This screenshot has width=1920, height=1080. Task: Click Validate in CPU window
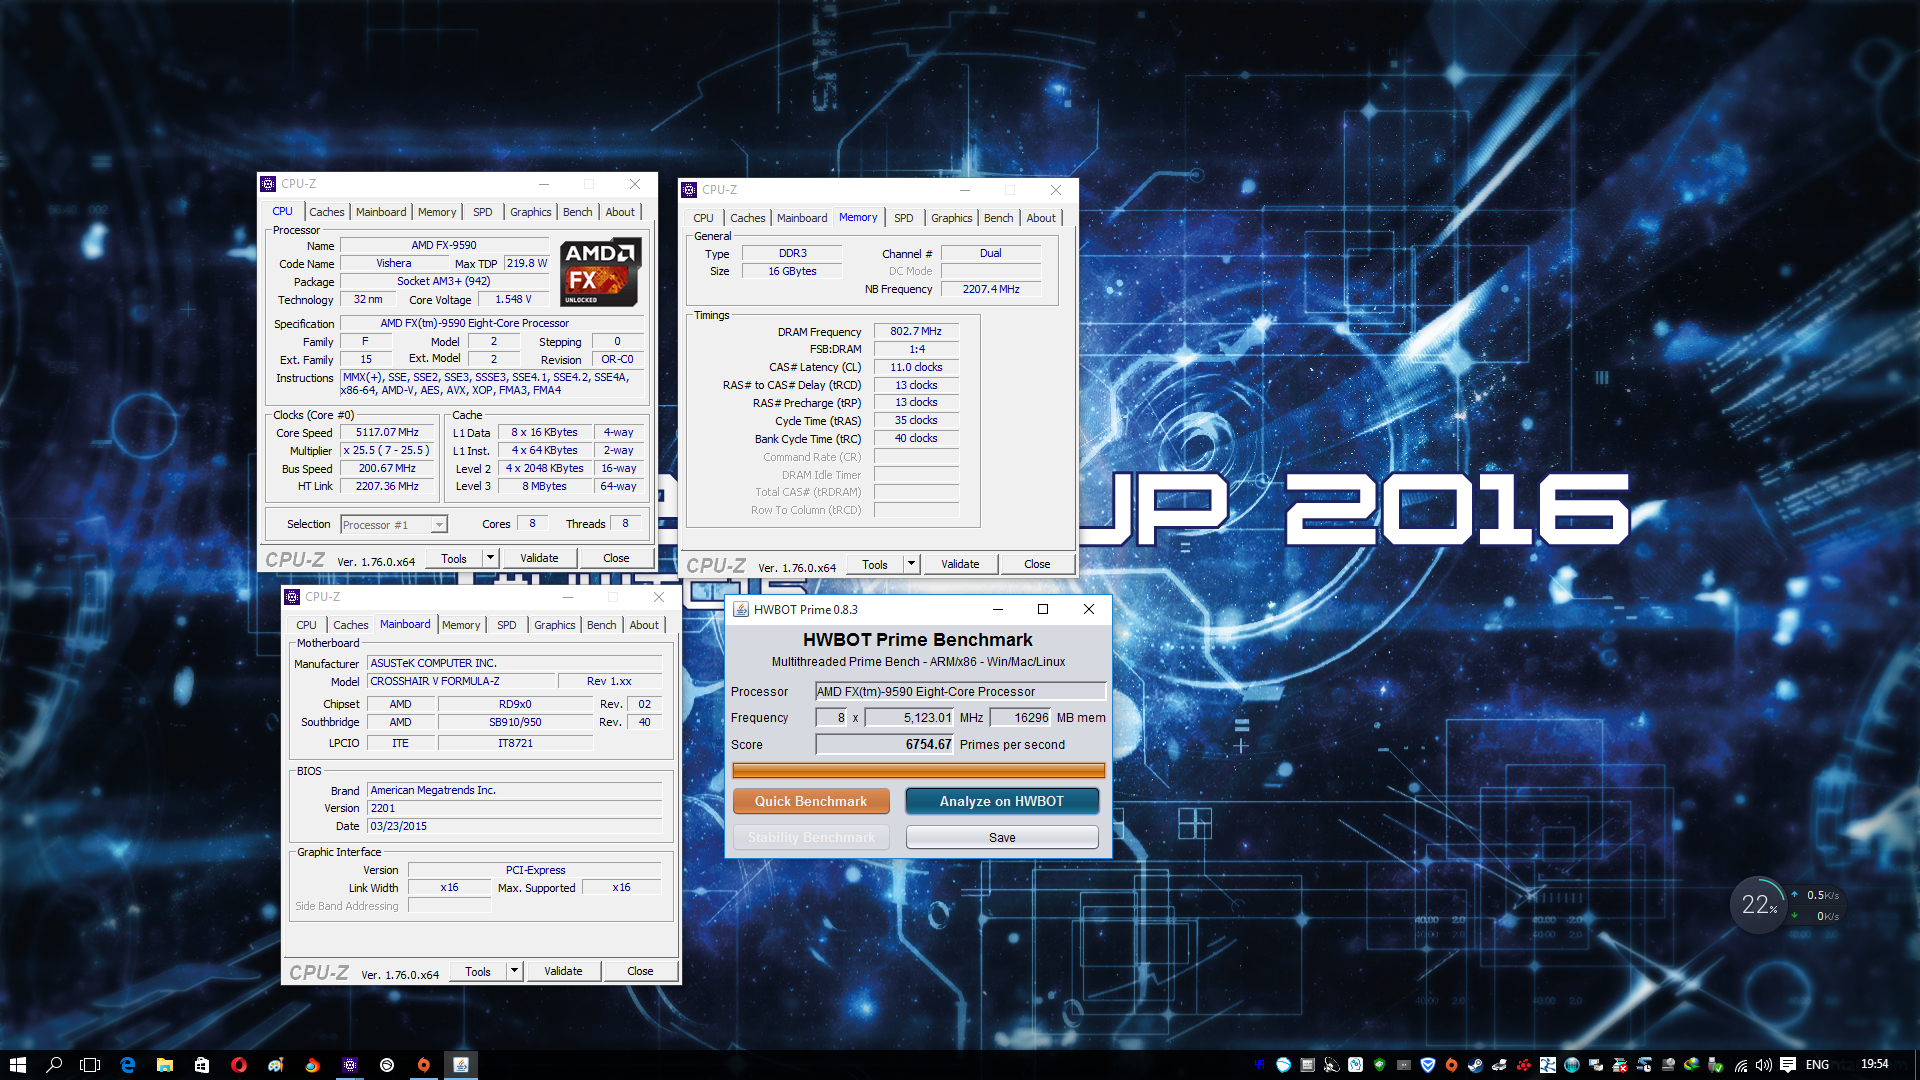tap(539, 558)
